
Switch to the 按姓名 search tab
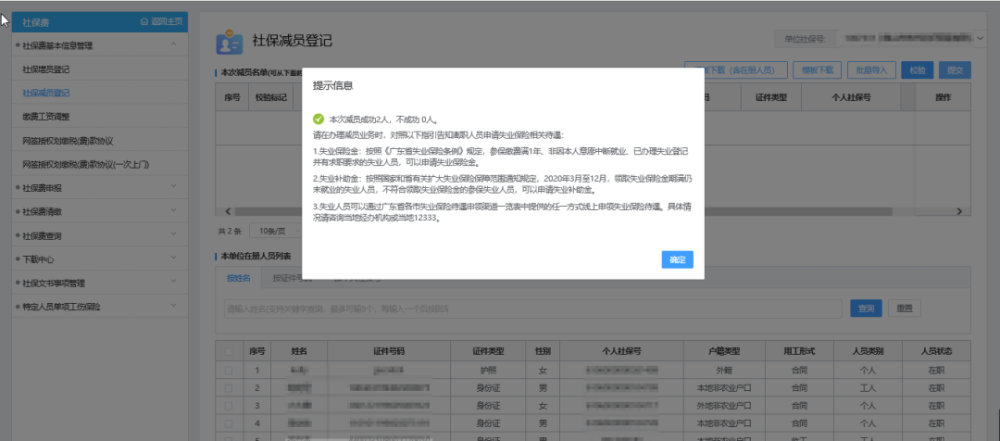238,278
